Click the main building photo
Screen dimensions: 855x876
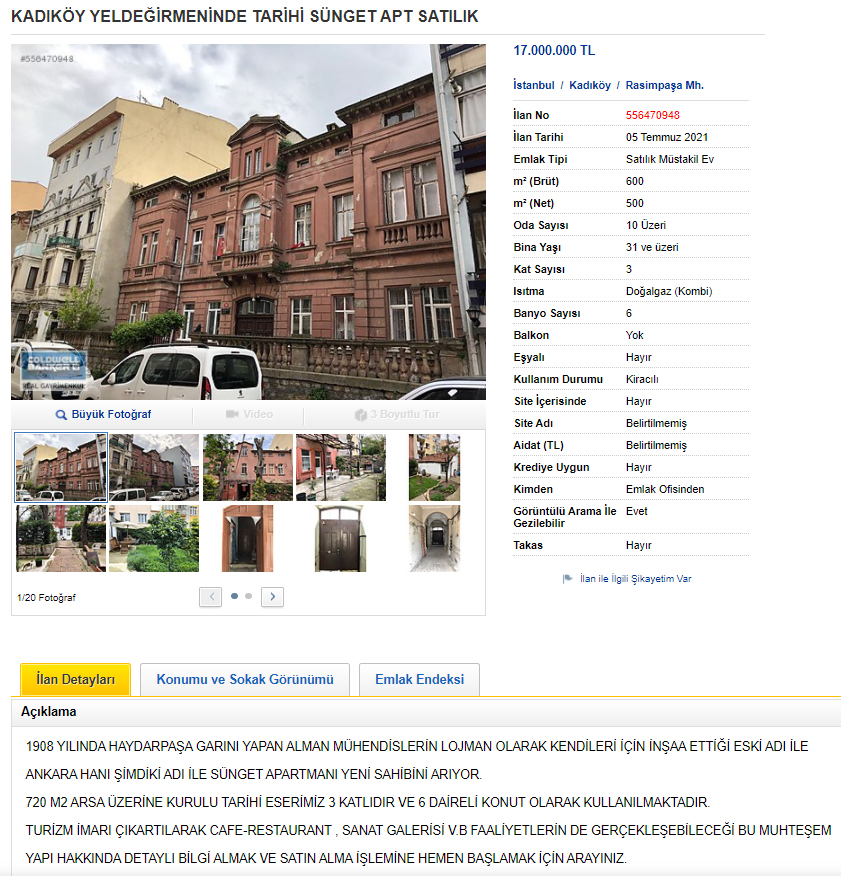[x=248, y=222]
